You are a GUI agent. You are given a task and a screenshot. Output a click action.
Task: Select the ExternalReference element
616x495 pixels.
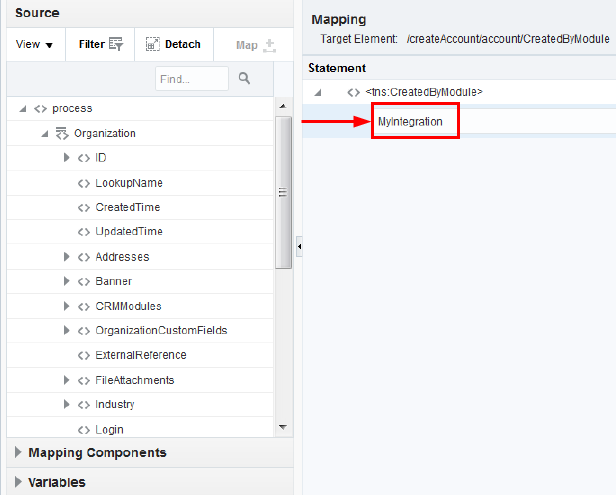click(x=140, y=355)
